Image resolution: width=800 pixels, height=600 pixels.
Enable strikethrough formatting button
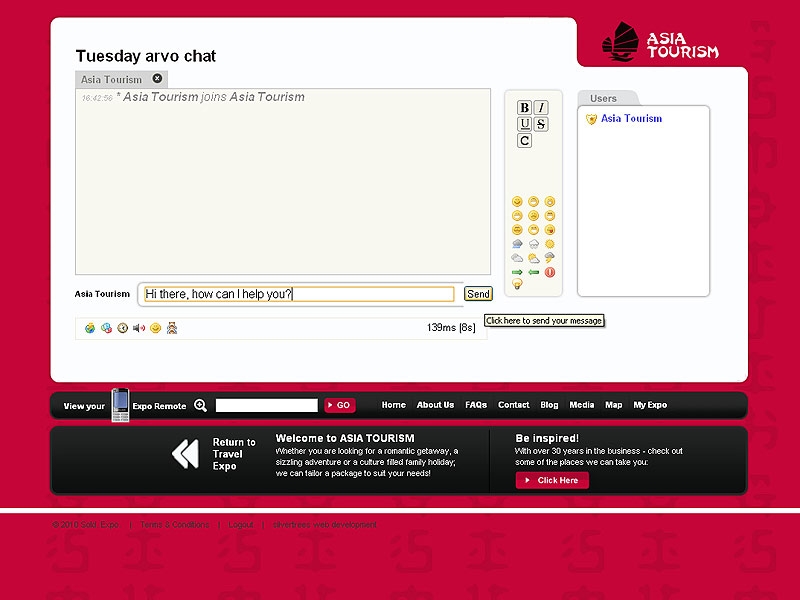click(541, 124)
